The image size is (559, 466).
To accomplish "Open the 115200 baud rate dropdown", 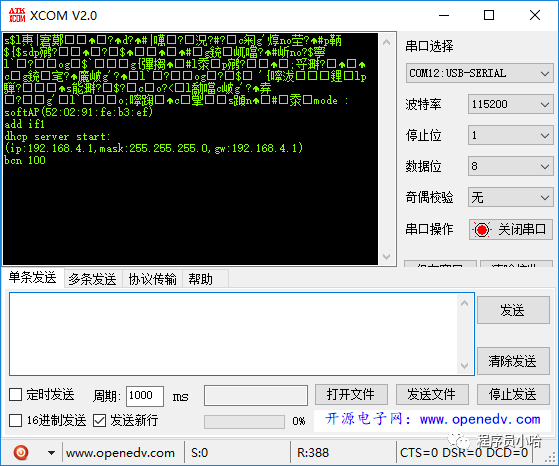I will [x=510, y=104].
